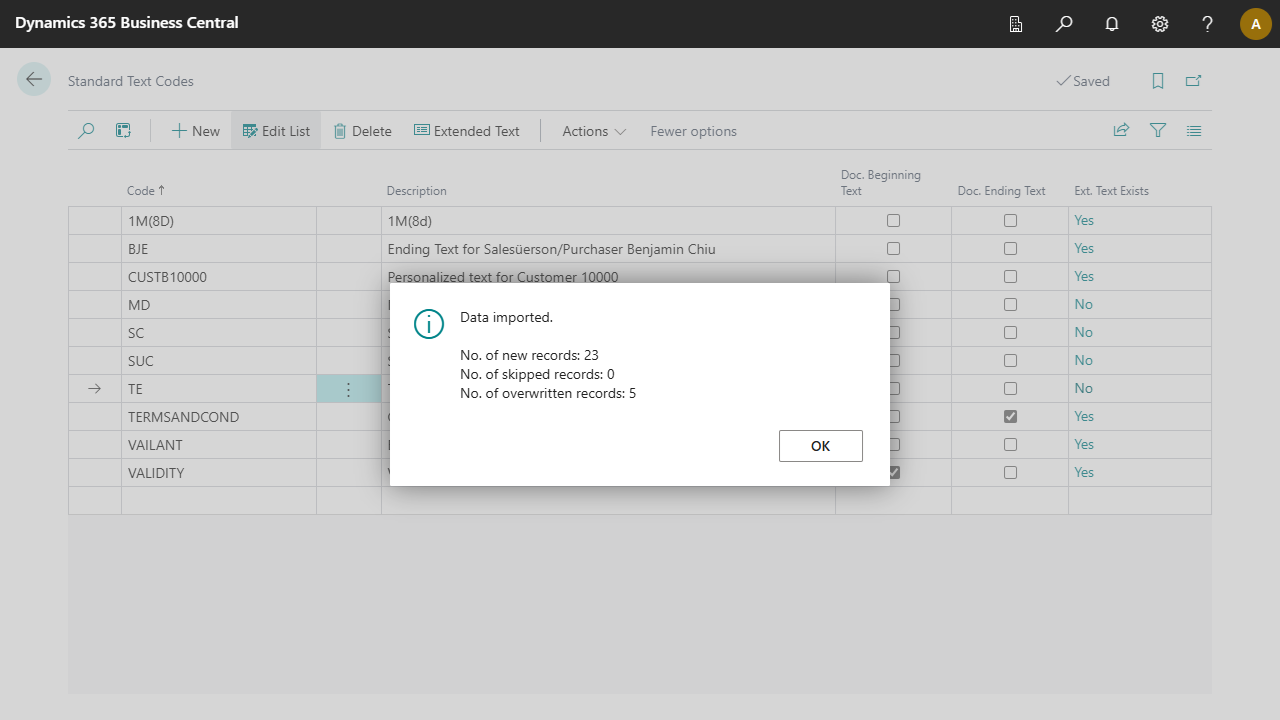
Task: Click the user account avatar
Action: (1255, 24)
